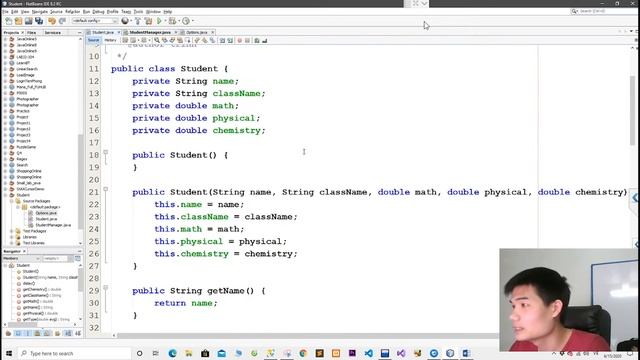Click the Redo toolbar icon
The height and width of the screenshot is (360, 640).
coord(62,21)
